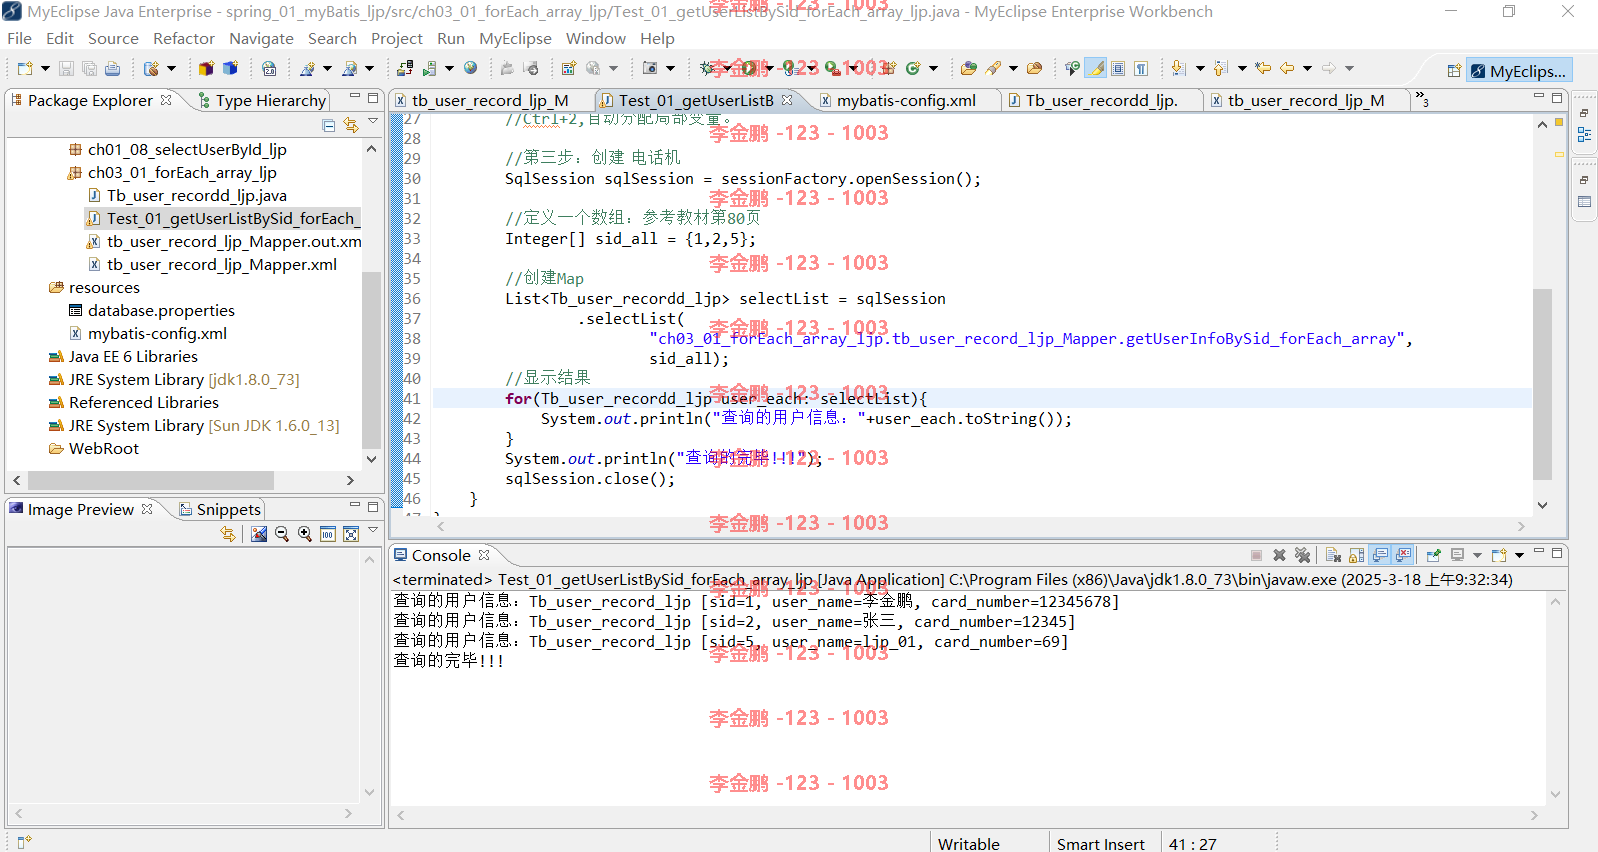Viewport: 1598px width, 852px height.
Task: Toggle Link with Editor in Package Explorer
Action: tap(351, 125)
